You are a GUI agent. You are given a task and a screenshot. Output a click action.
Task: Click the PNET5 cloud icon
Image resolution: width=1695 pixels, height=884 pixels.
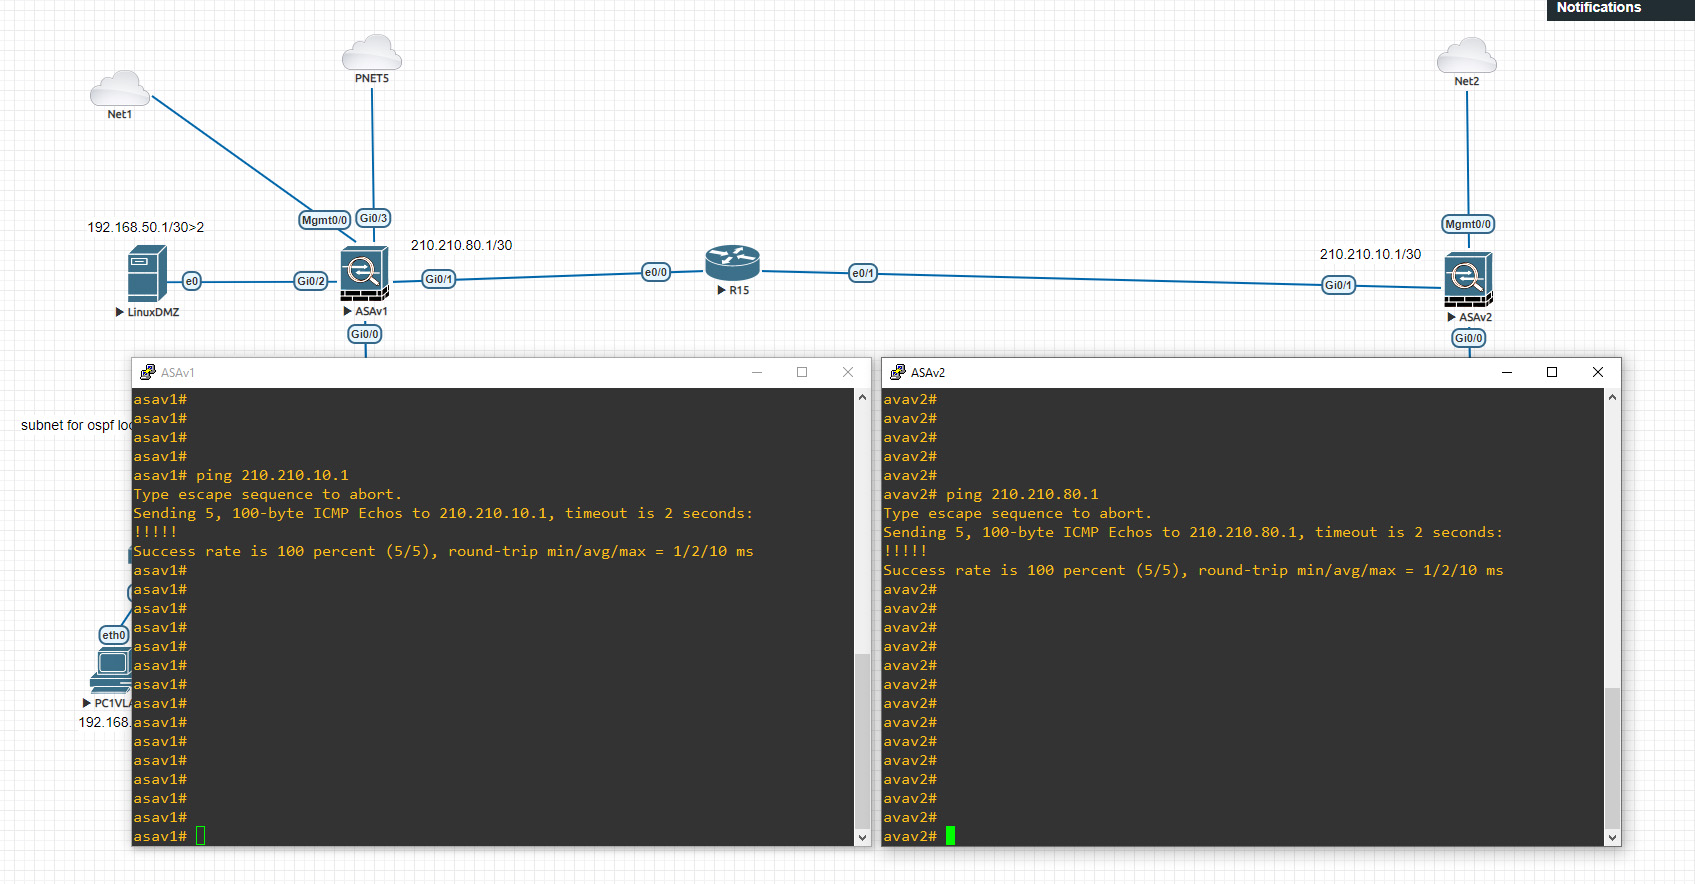pyautogui.click(x=372, y=53)
